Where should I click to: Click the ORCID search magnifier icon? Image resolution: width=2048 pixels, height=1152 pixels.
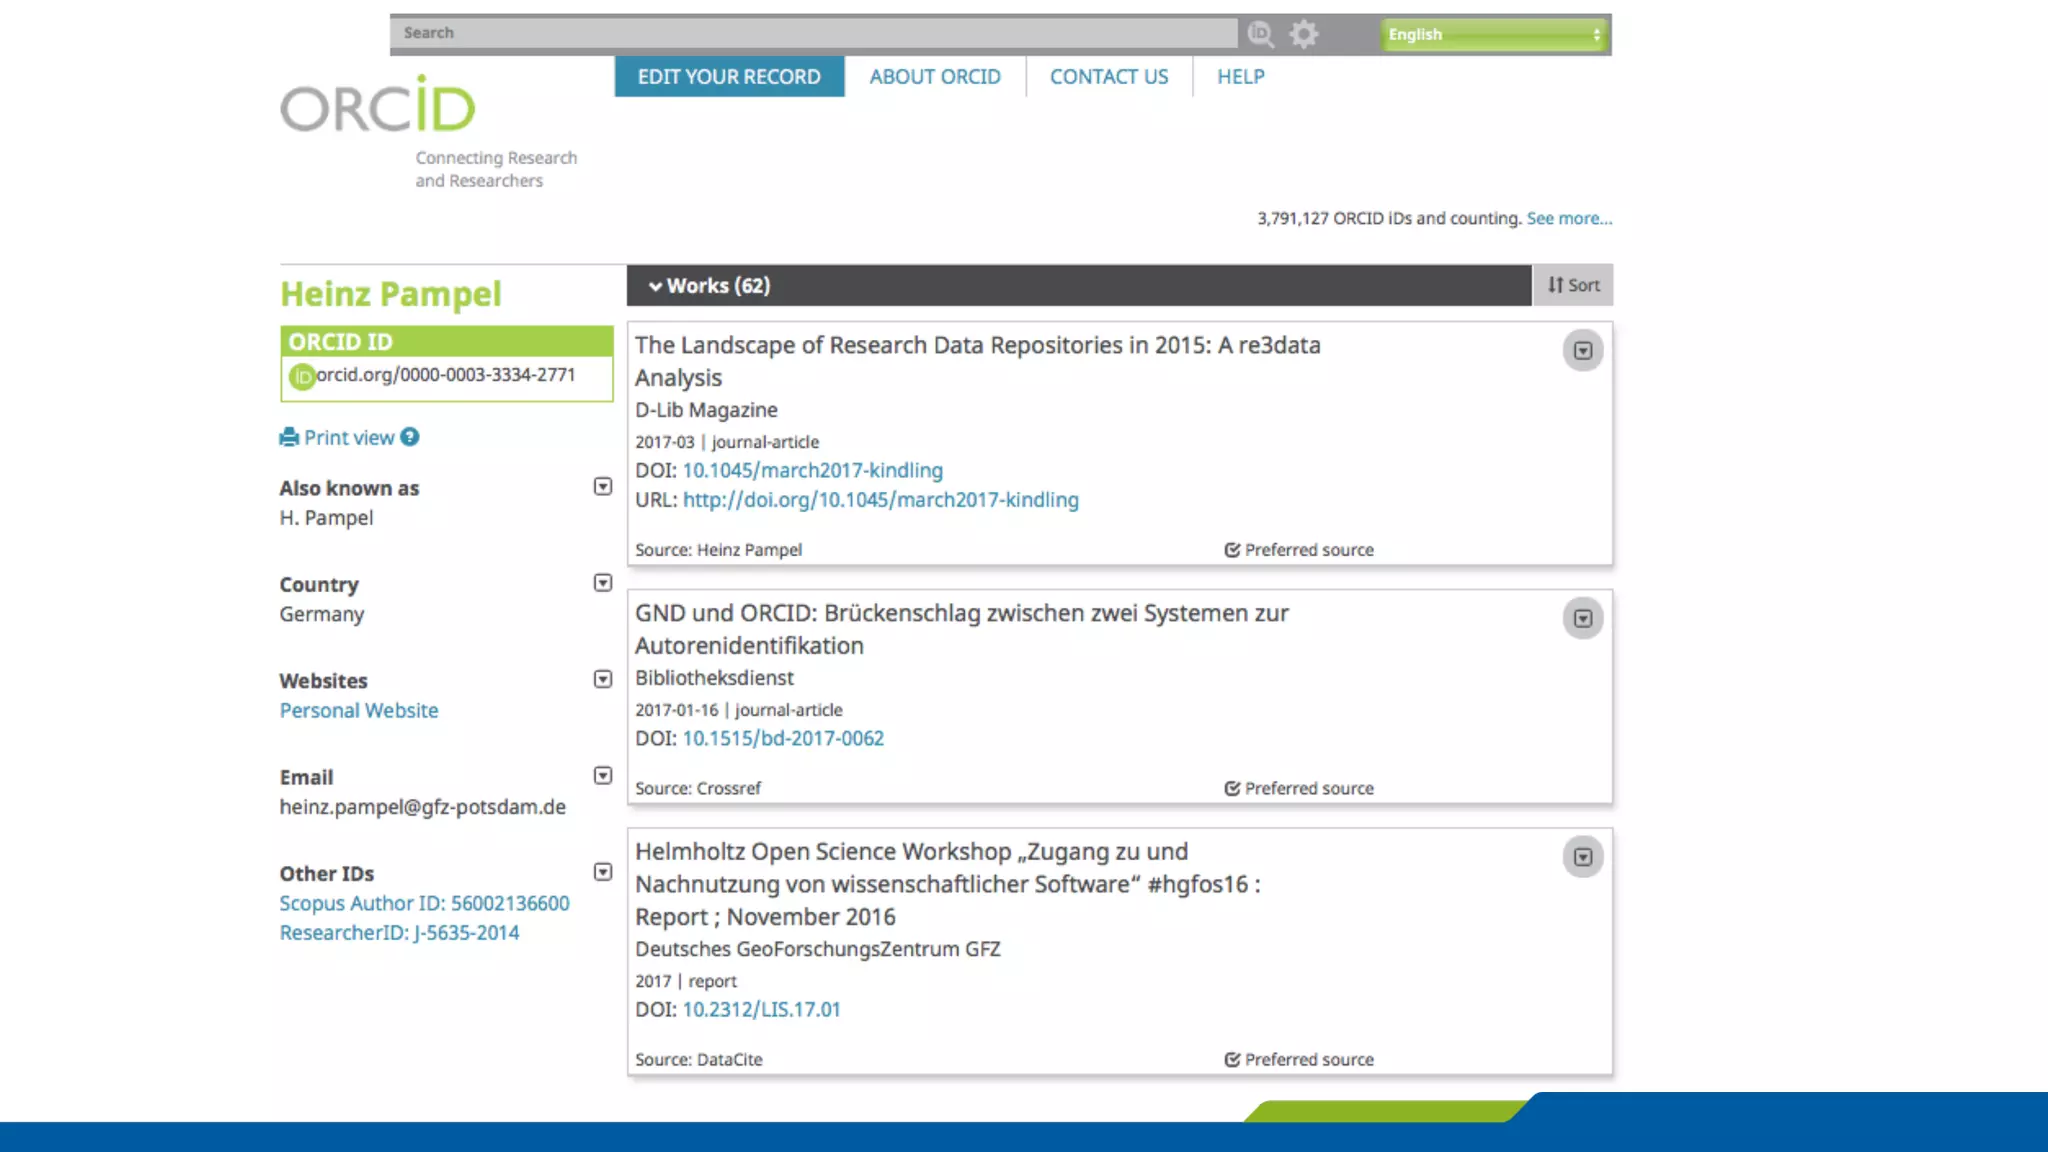tap(1260, 34)
